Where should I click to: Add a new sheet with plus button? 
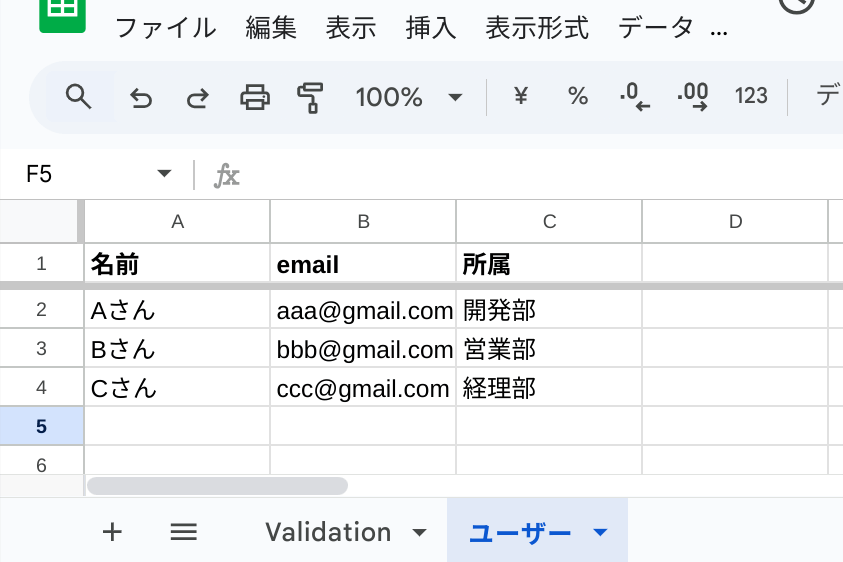[112, 532]
